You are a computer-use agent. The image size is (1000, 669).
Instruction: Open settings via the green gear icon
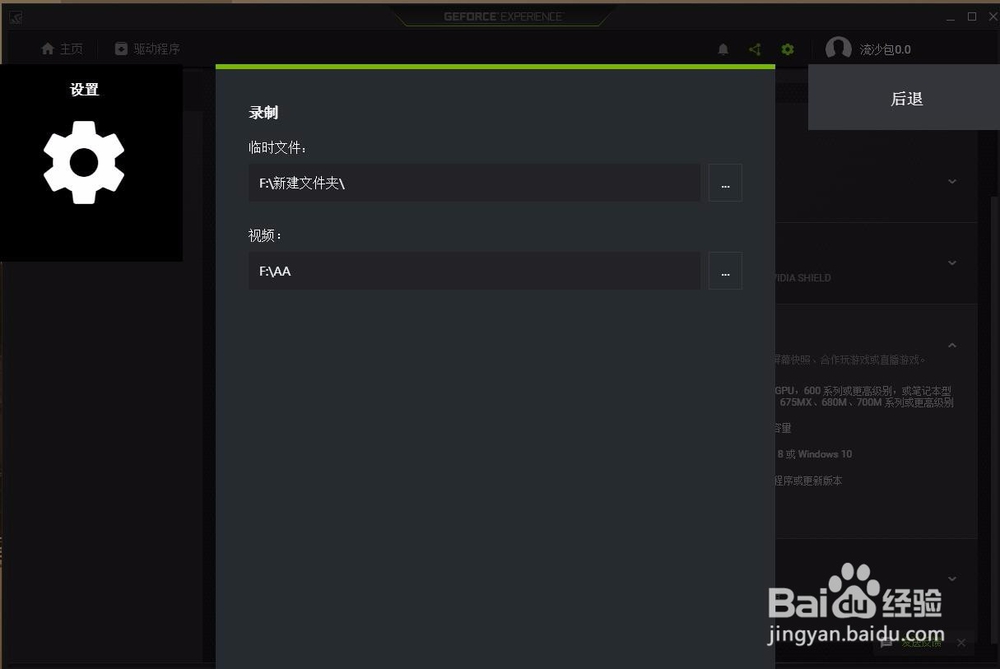pyautogui.click(x=787, y=48)
